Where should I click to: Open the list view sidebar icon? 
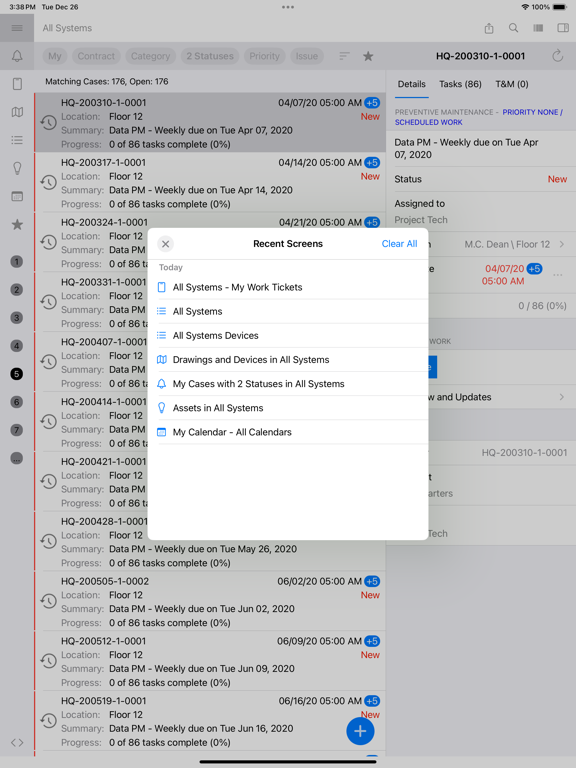coord(17,140)
